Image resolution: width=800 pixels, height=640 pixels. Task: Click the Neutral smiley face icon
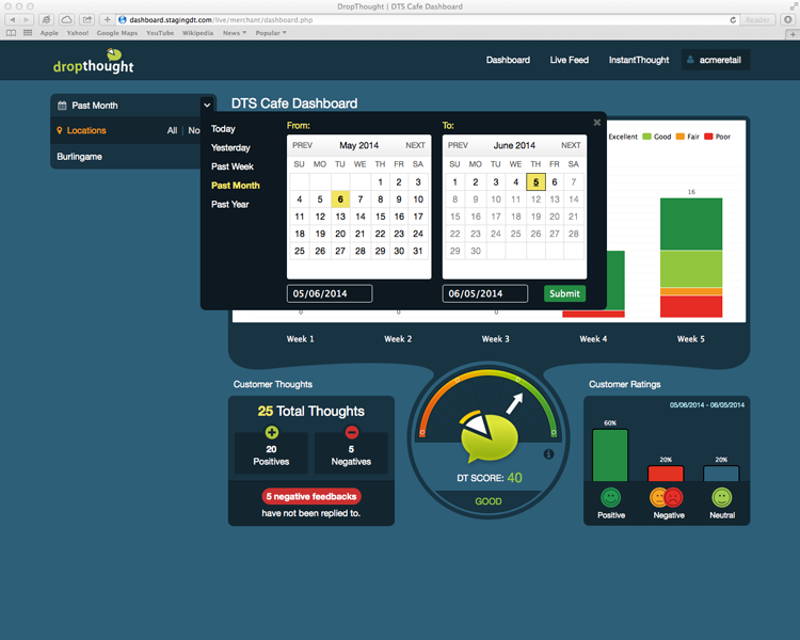tap(721, 497)
